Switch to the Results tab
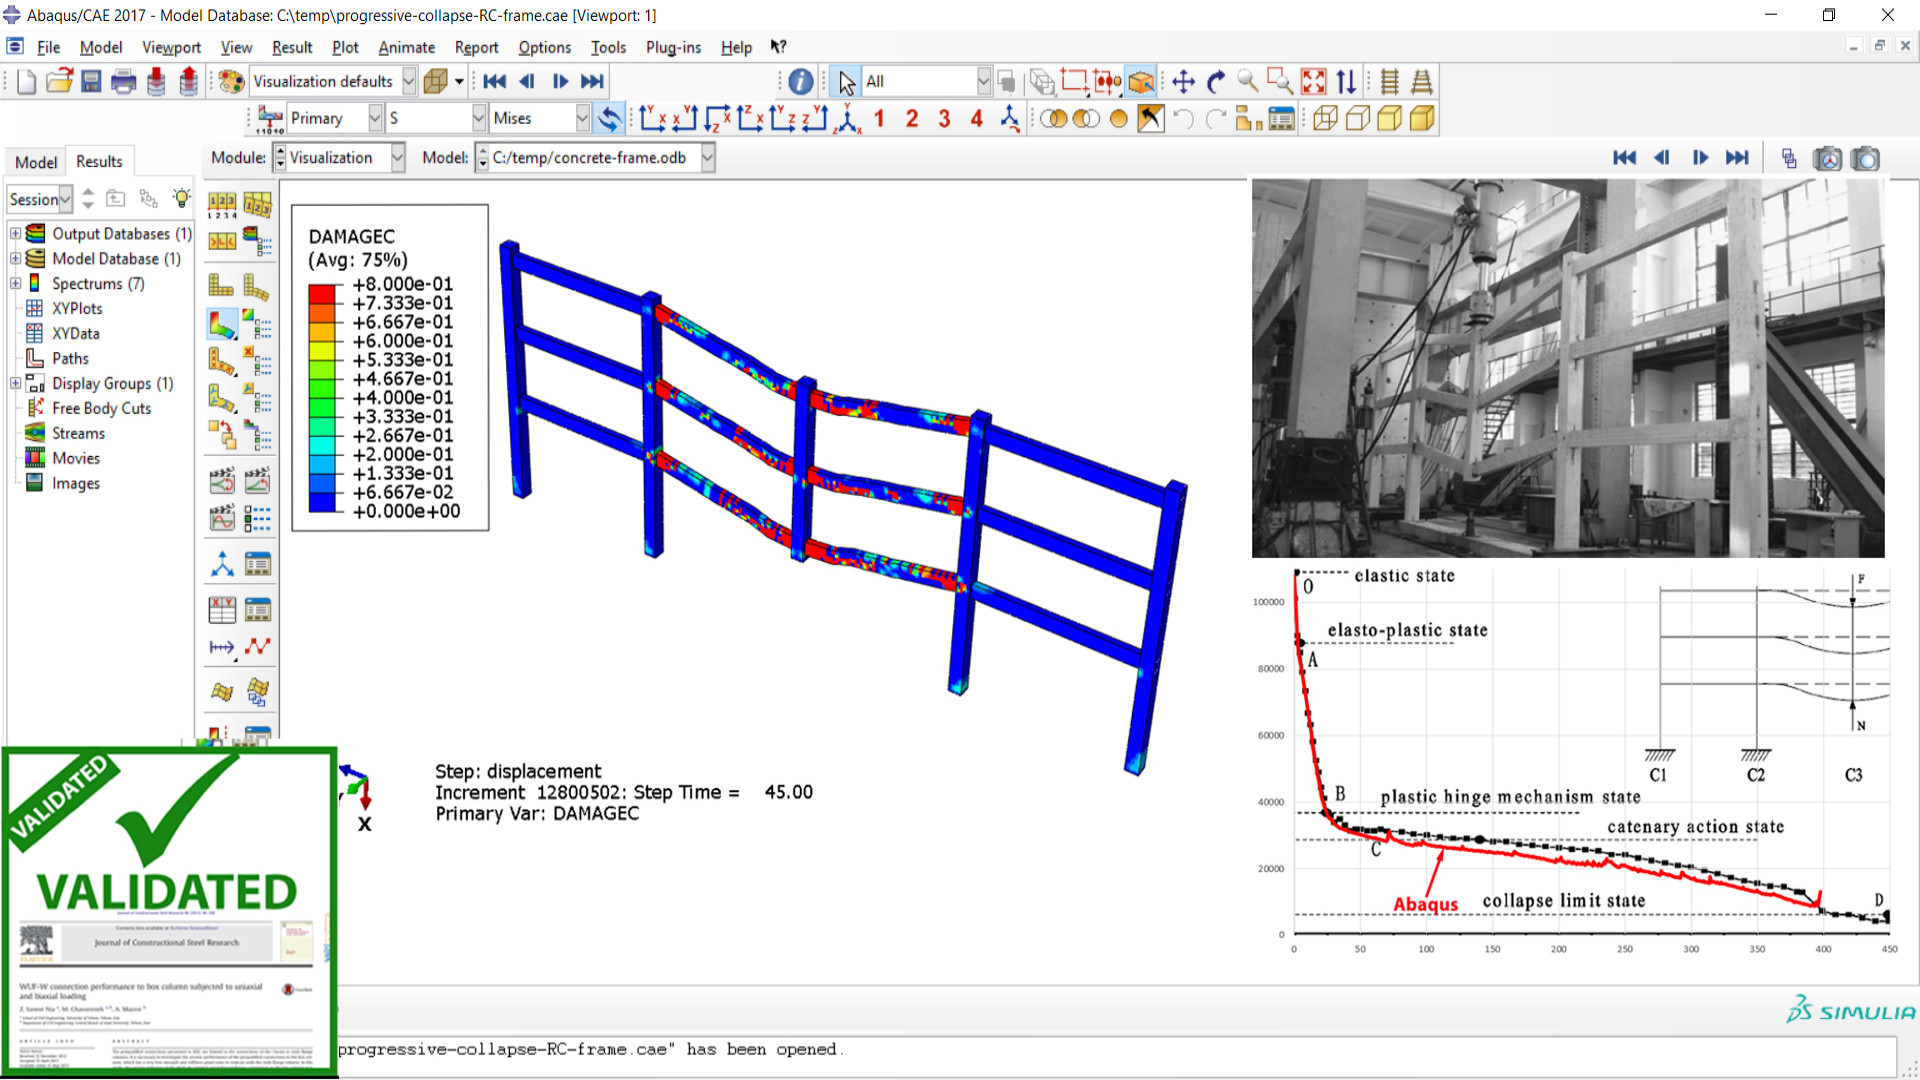Screen dimensions: 1920x1080 pyautogui.click(x=99, y=161)
